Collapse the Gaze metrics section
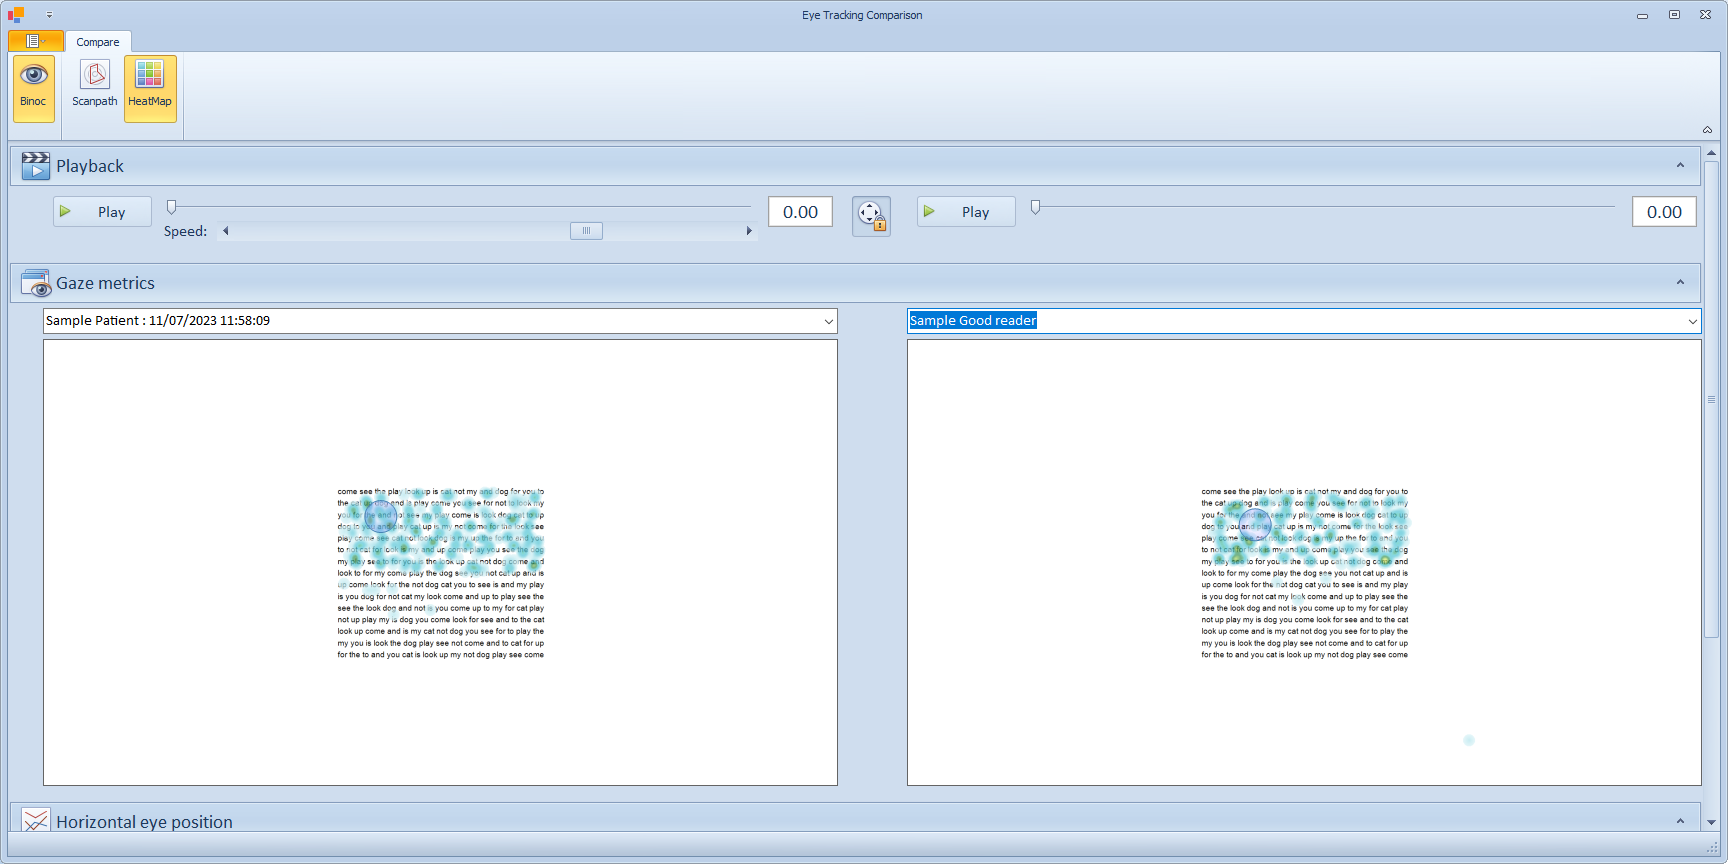 coord(1680,283)
